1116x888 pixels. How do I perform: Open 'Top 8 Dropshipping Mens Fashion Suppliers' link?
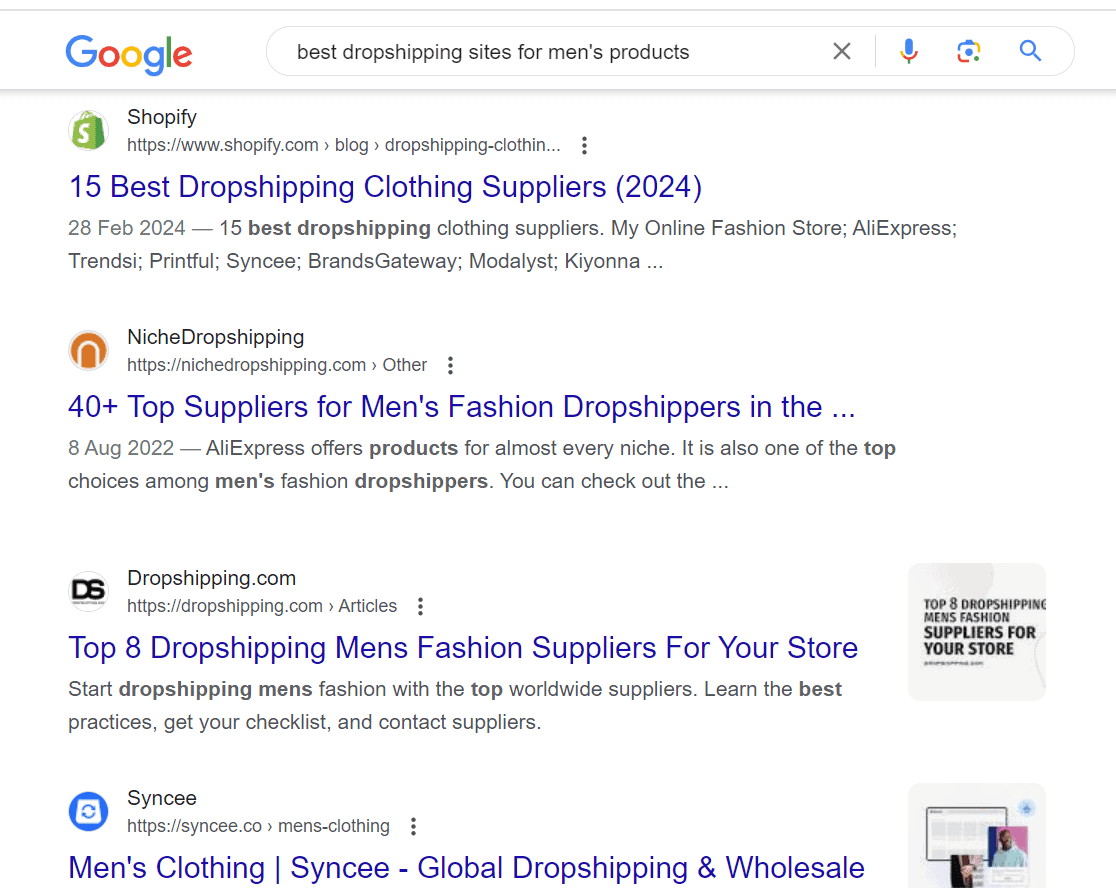[463, 648]
